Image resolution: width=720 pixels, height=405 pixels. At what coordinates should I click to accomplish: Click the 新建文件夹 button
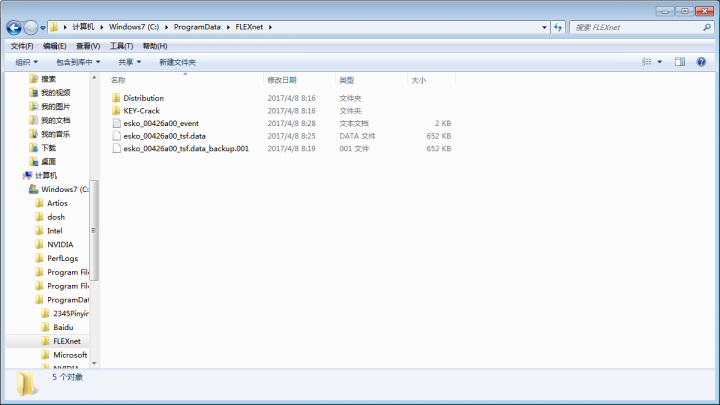click(177, 62)
